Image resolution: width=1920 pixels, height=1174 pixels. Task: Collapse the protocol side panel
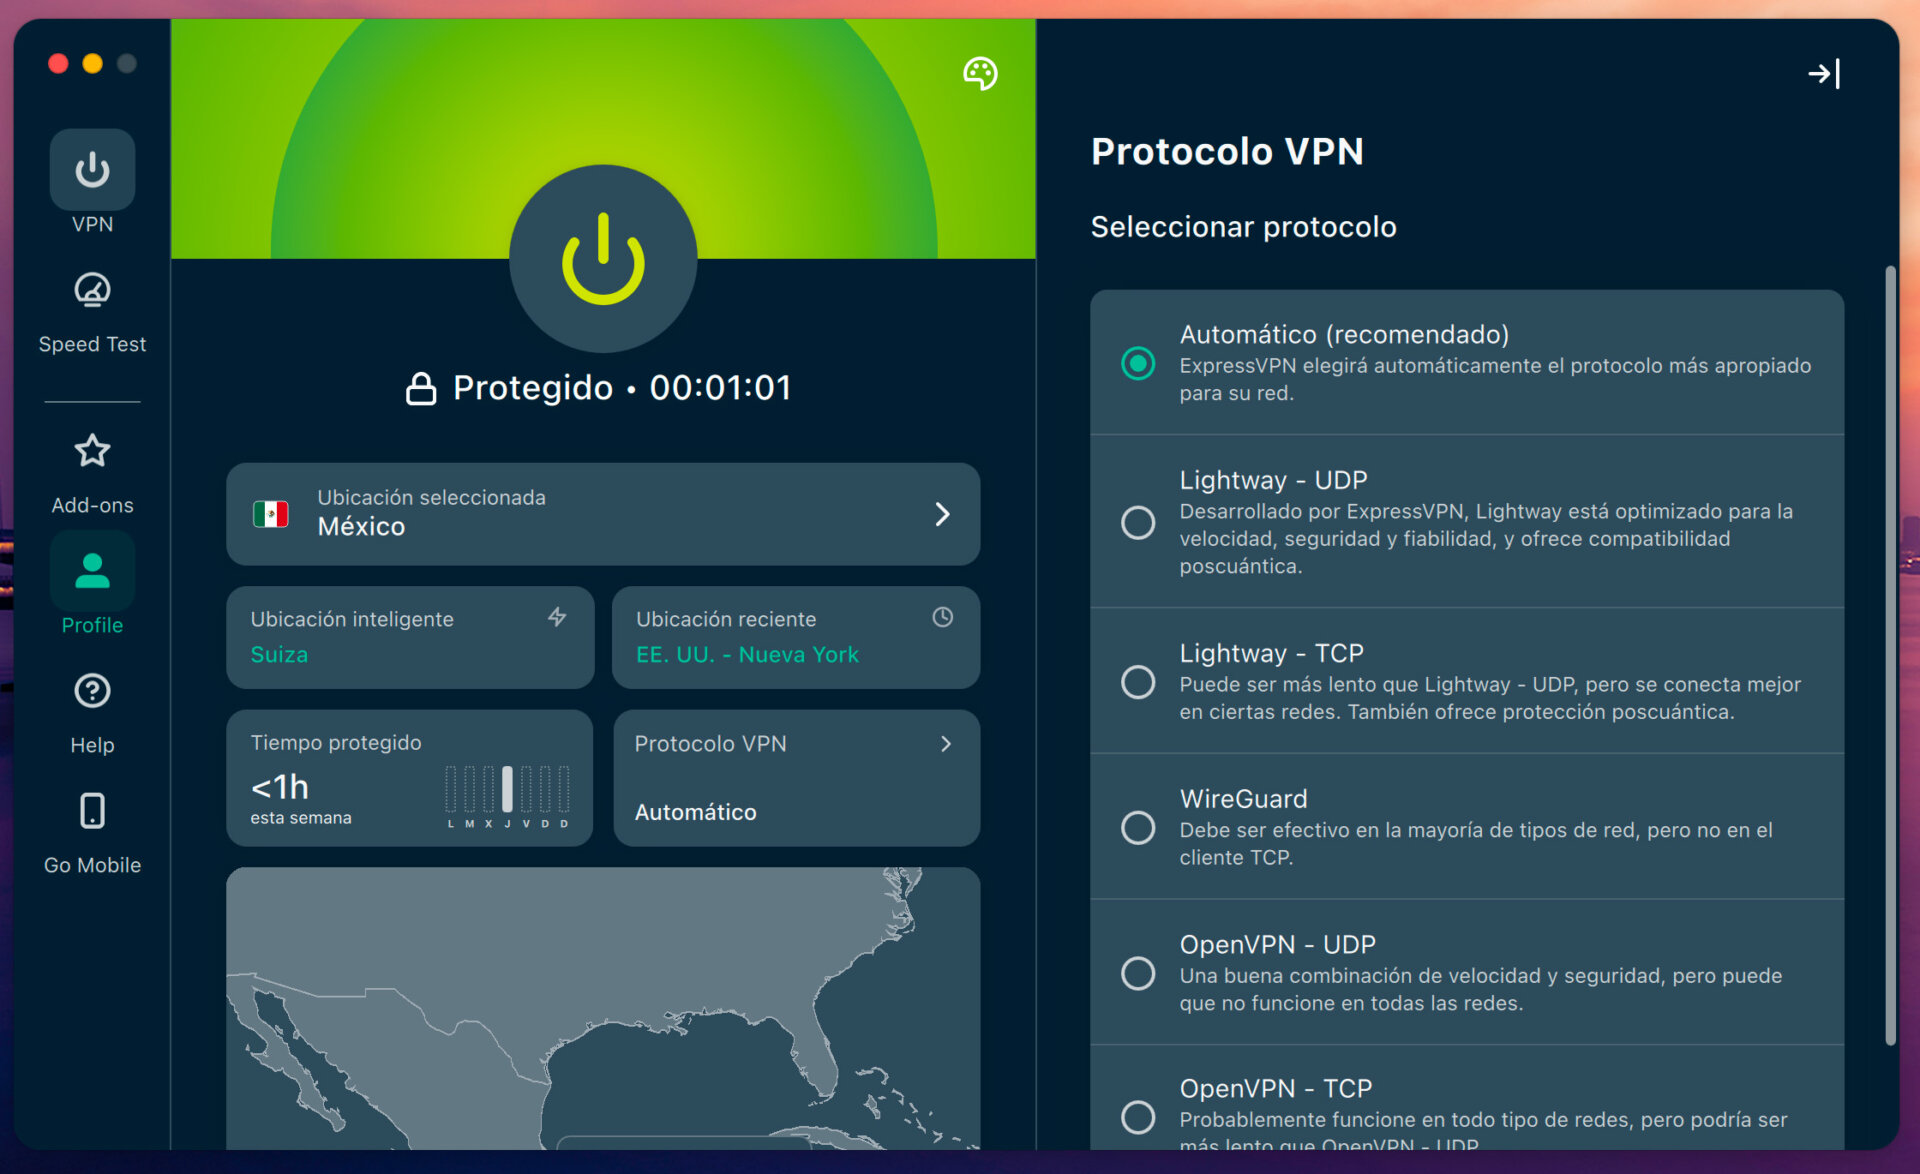[x=1824, y=73]
